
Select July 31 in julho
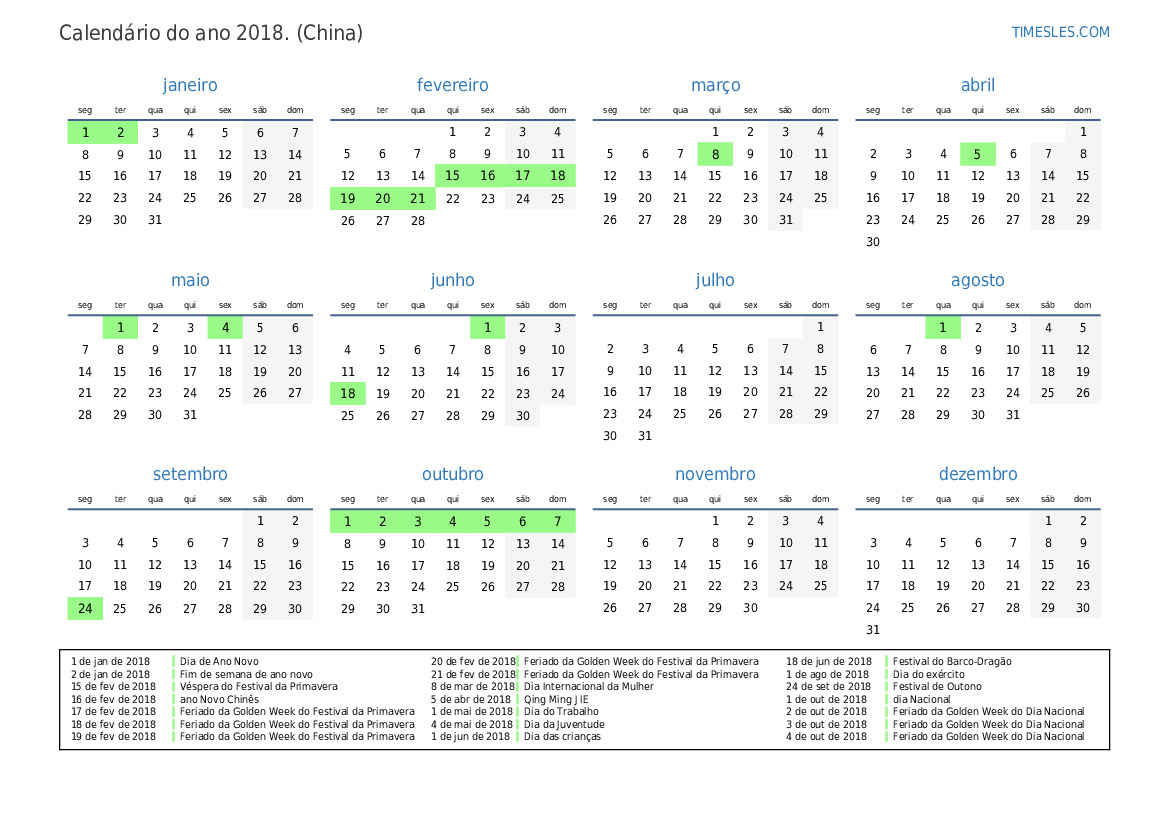coord(645,436)
